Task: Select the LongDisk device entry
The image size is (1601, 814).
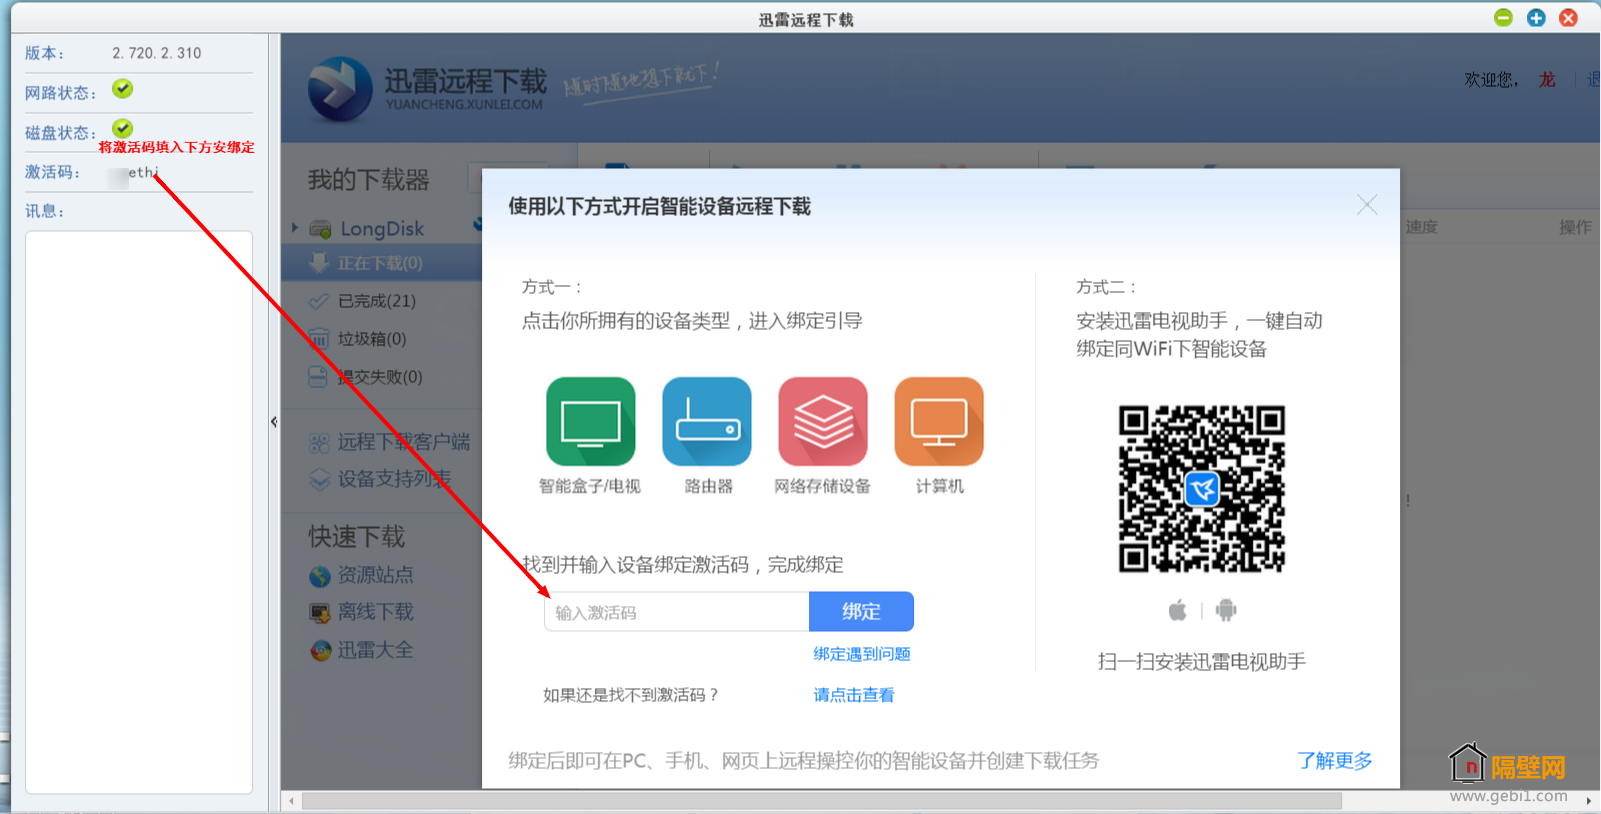Action: coord(382,229)
